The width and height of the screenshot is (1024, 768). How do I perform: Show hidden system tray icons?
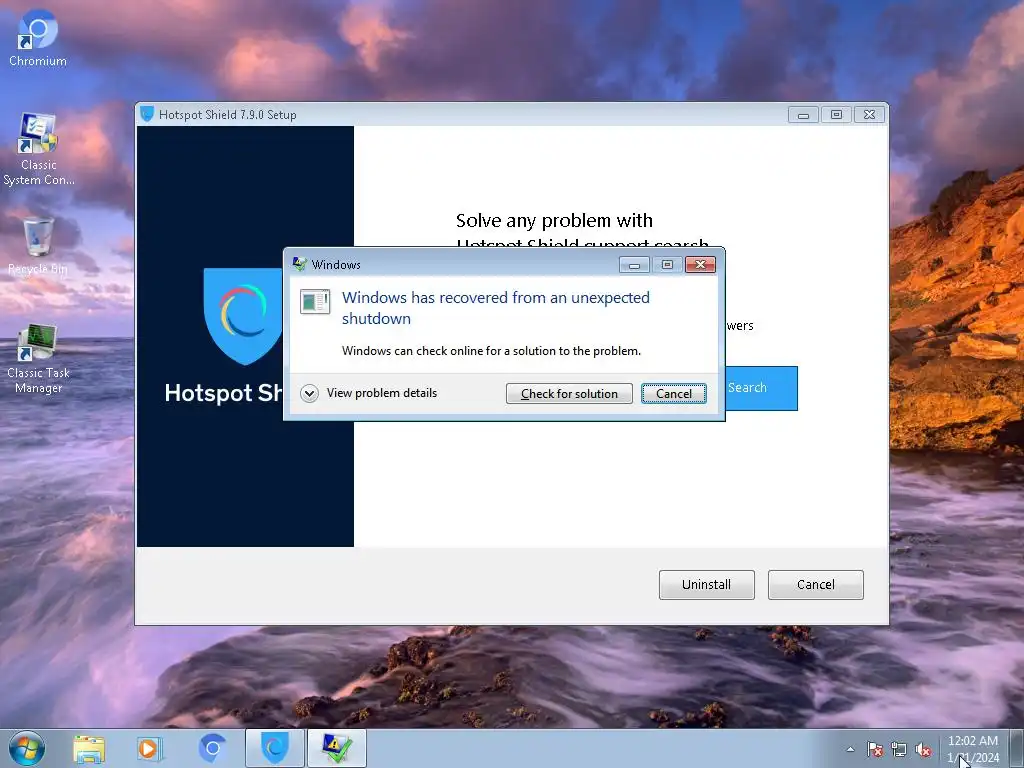(850, 750)
